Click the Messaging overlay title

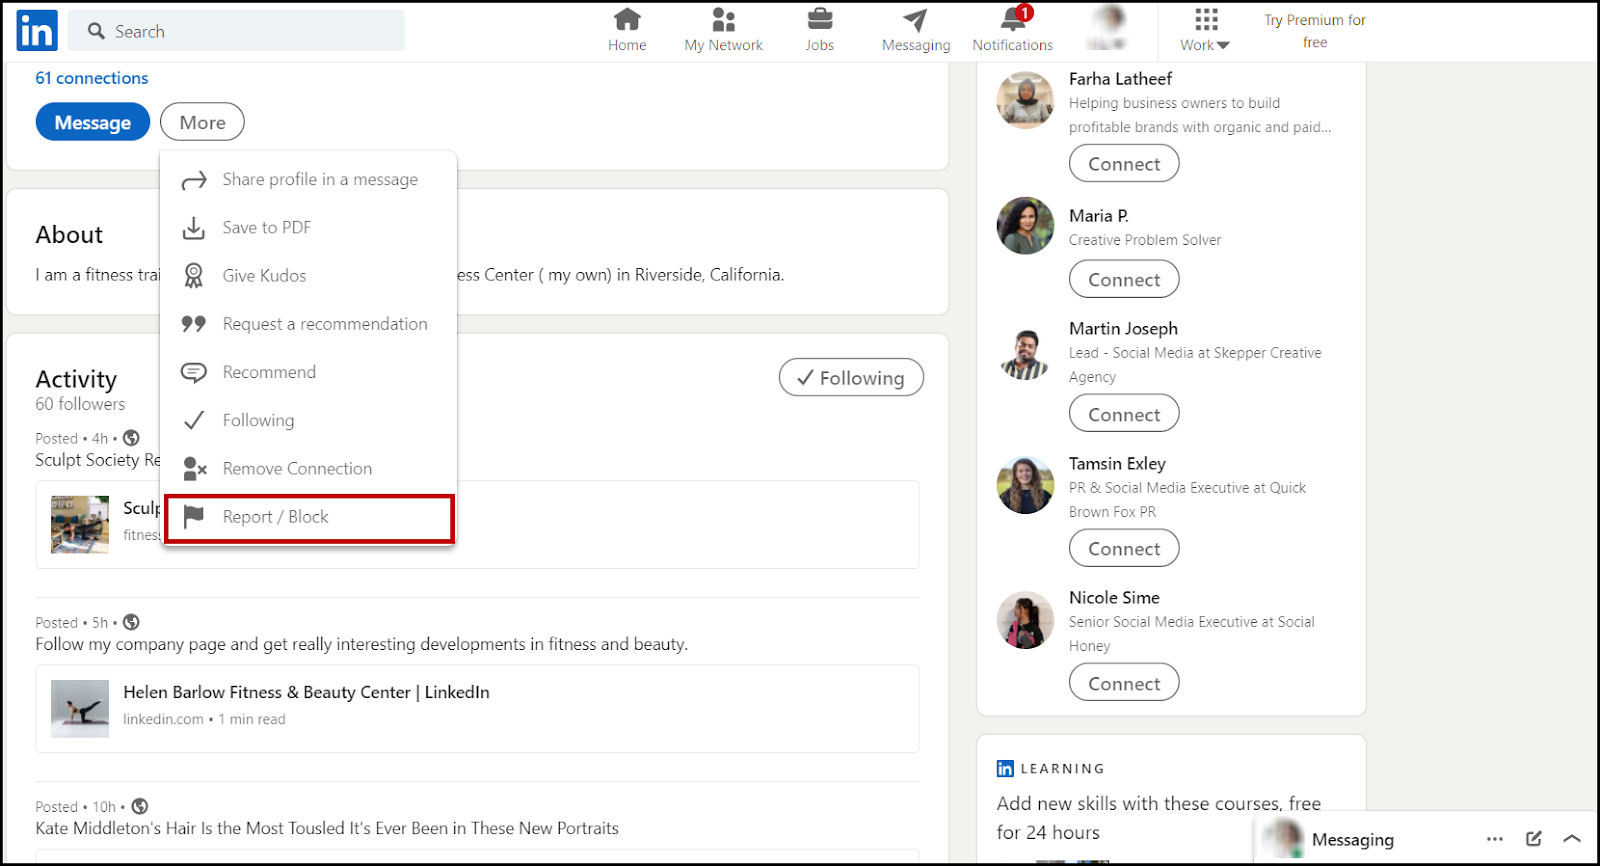tap(1352, 839)
